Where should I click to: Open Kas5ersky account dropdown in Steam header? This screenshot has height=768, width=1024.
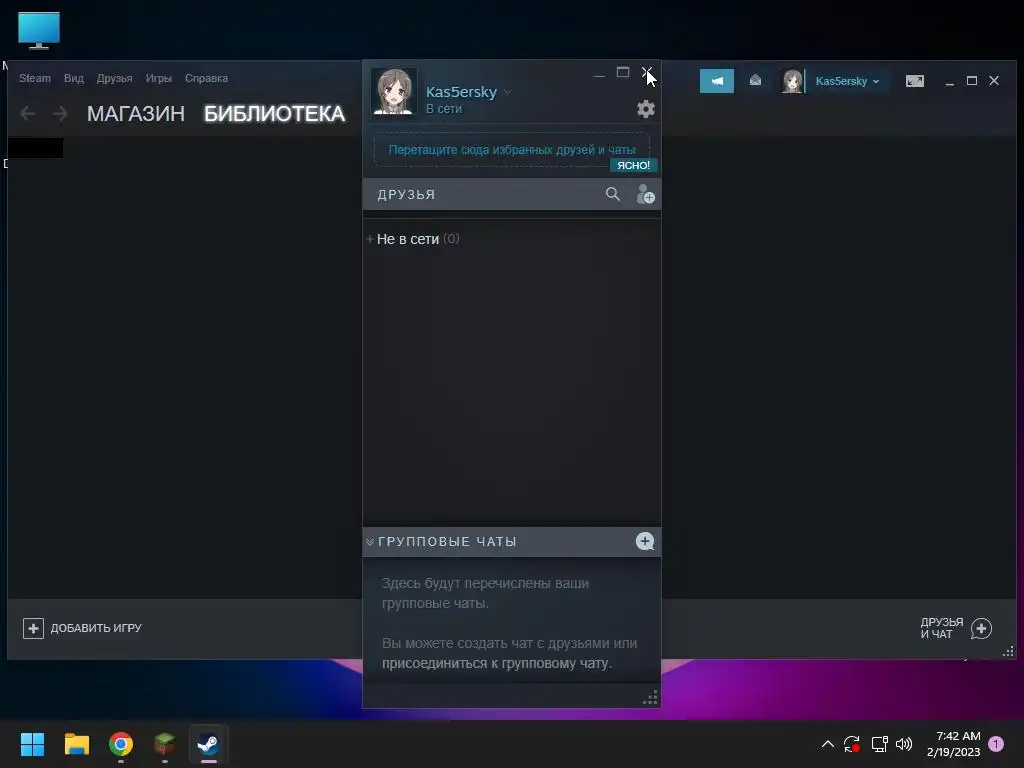[x=876, y=82]
